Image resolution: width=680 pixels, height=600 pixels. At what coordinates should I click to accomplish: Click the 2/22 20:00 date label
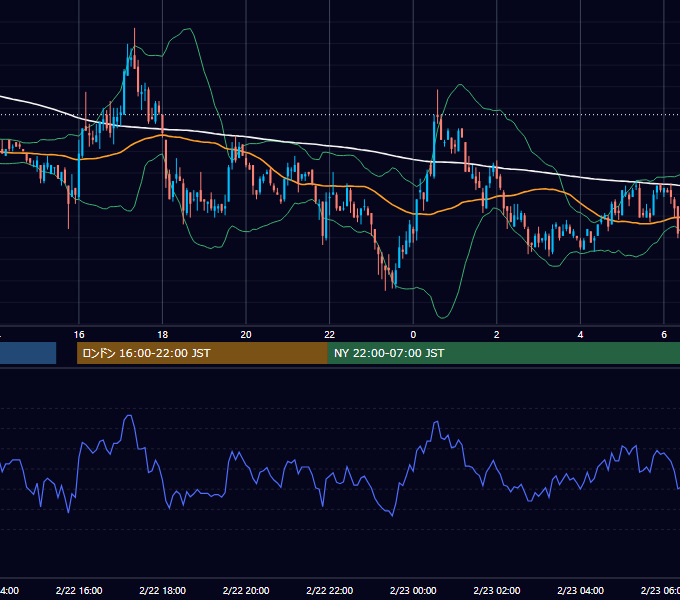(x=246, y=590)
